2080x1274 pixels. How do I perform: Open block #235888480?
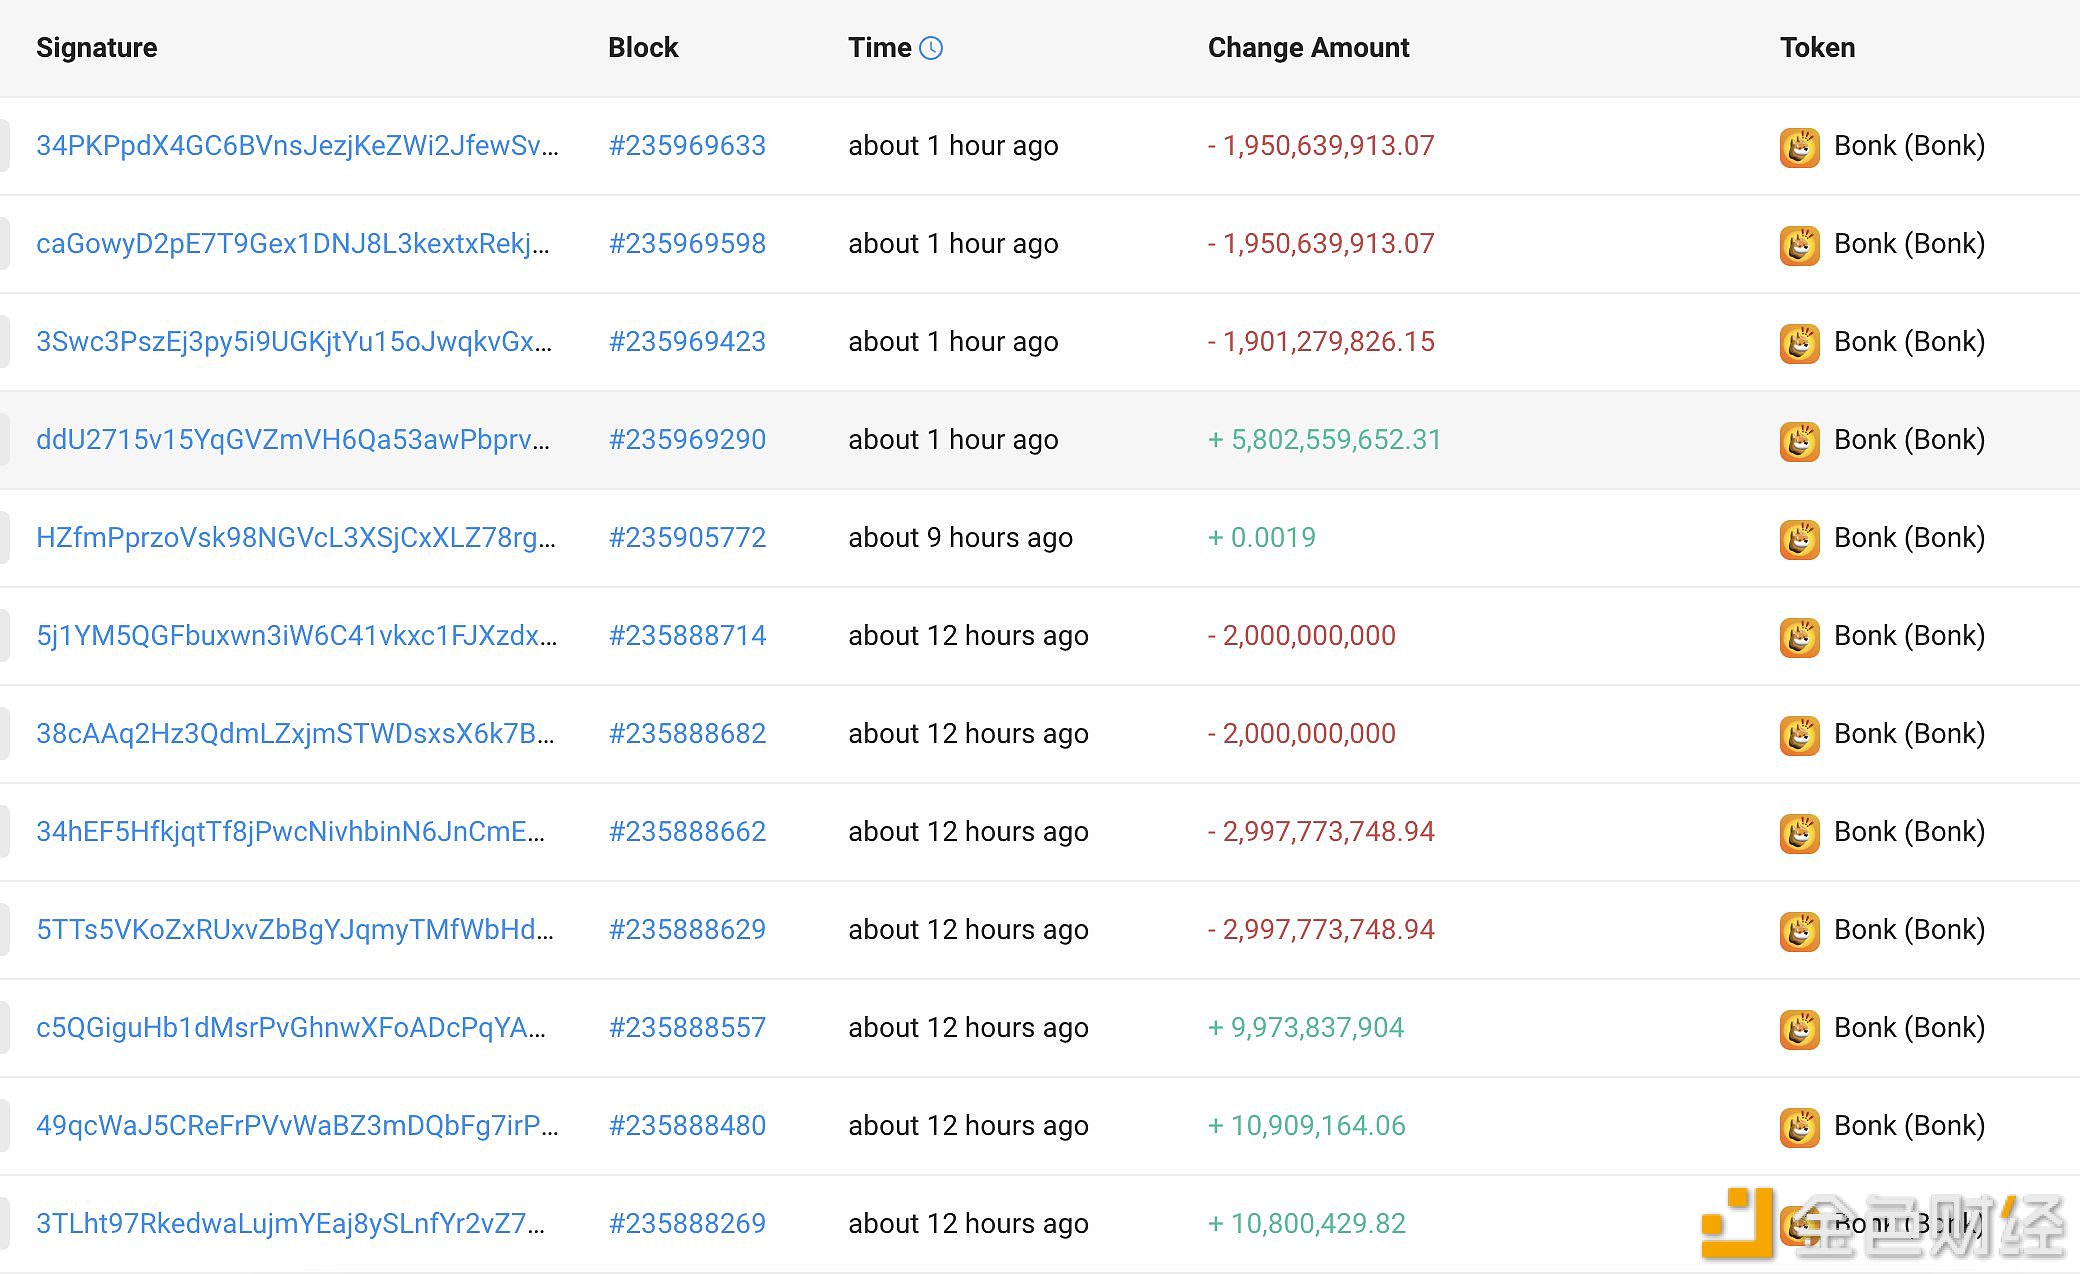coord(687,1126)
